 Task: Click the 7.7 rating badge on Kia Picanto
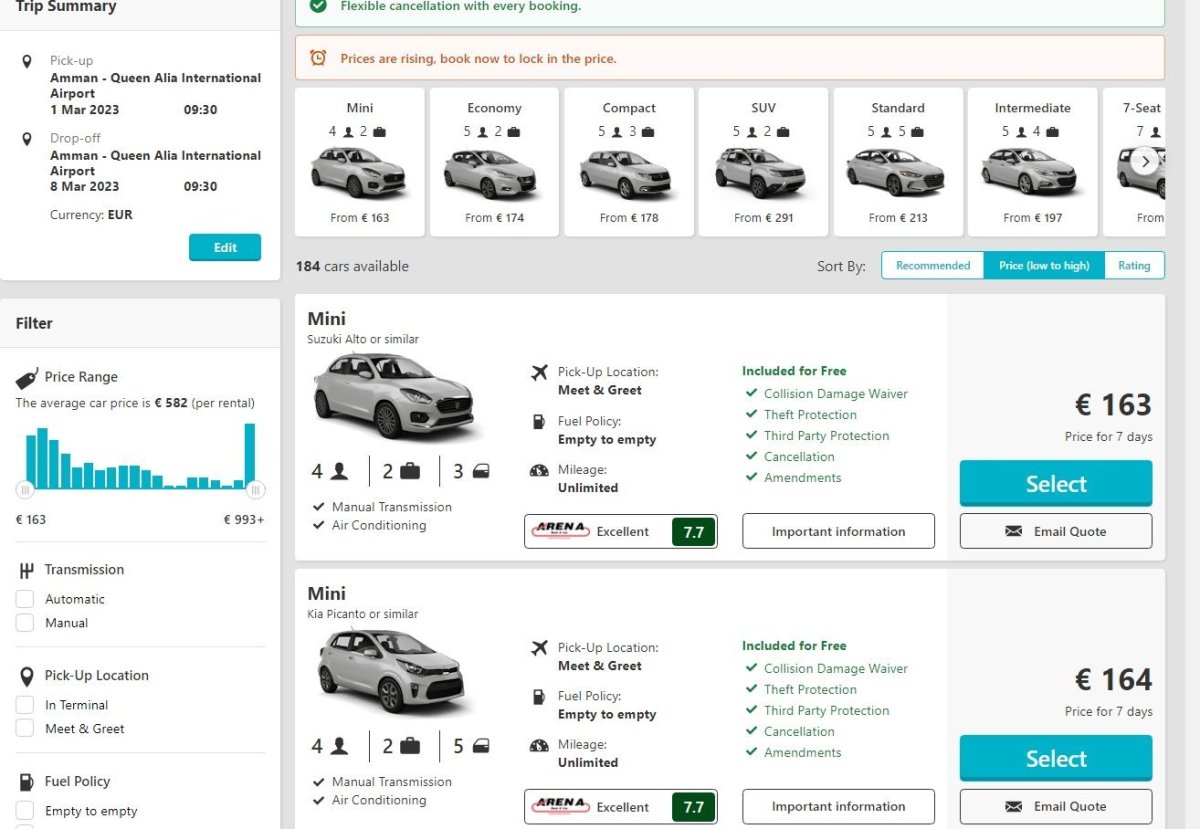click(x=693, y=807)
